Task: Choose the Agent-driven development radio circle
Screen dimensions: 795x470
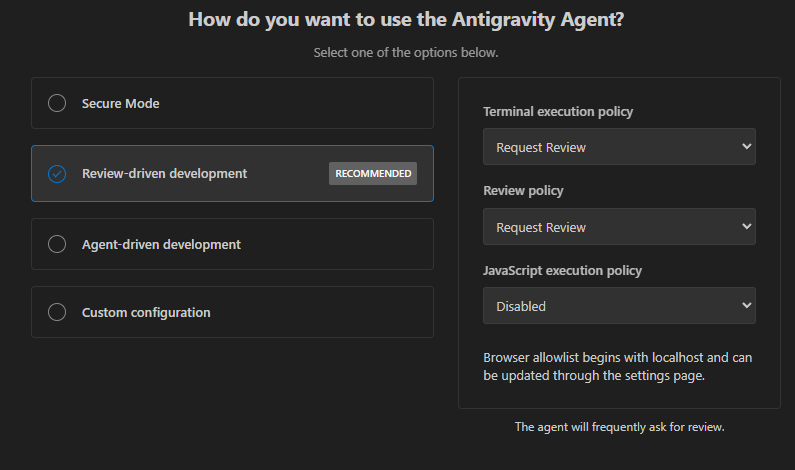Action: pyautogui.click(x=57, y=244)
